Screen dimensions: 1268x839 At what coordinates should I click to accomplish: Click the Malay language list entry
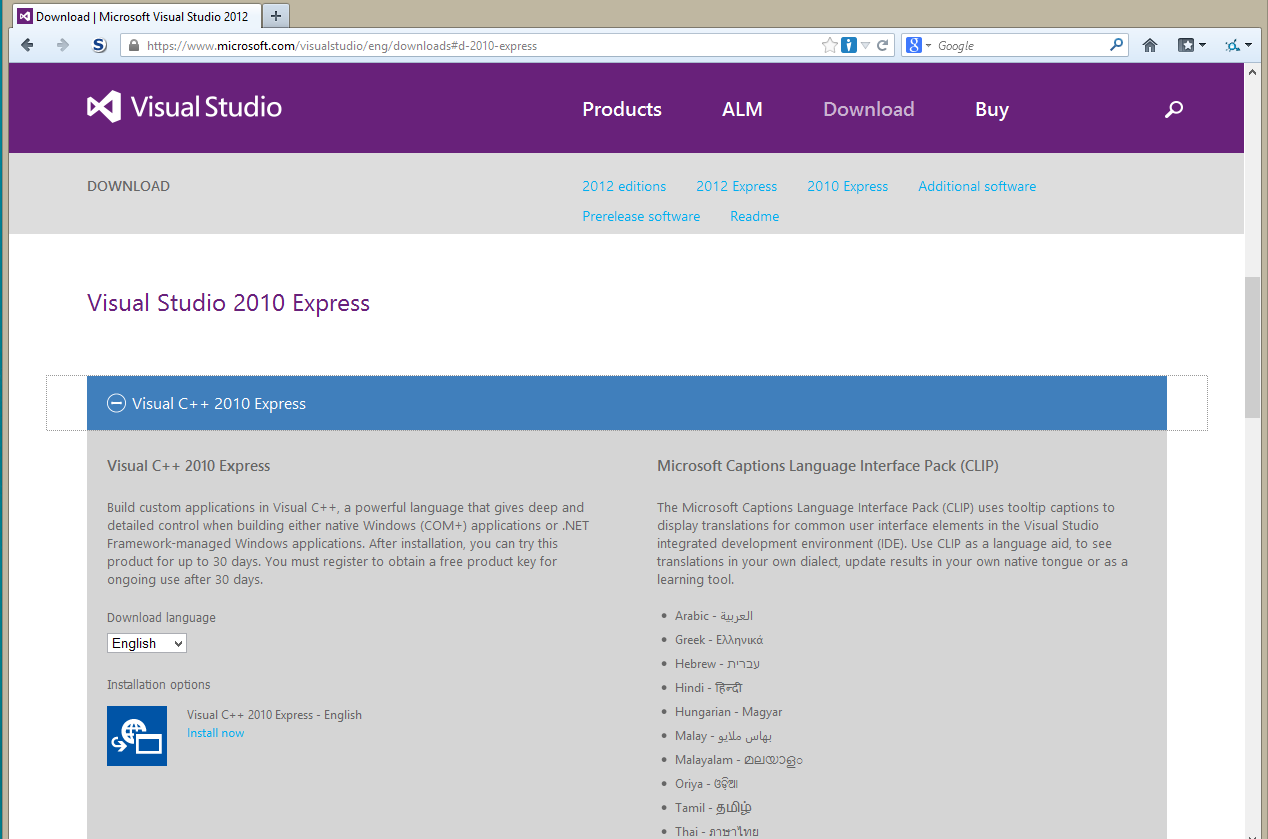pos(723,736)
